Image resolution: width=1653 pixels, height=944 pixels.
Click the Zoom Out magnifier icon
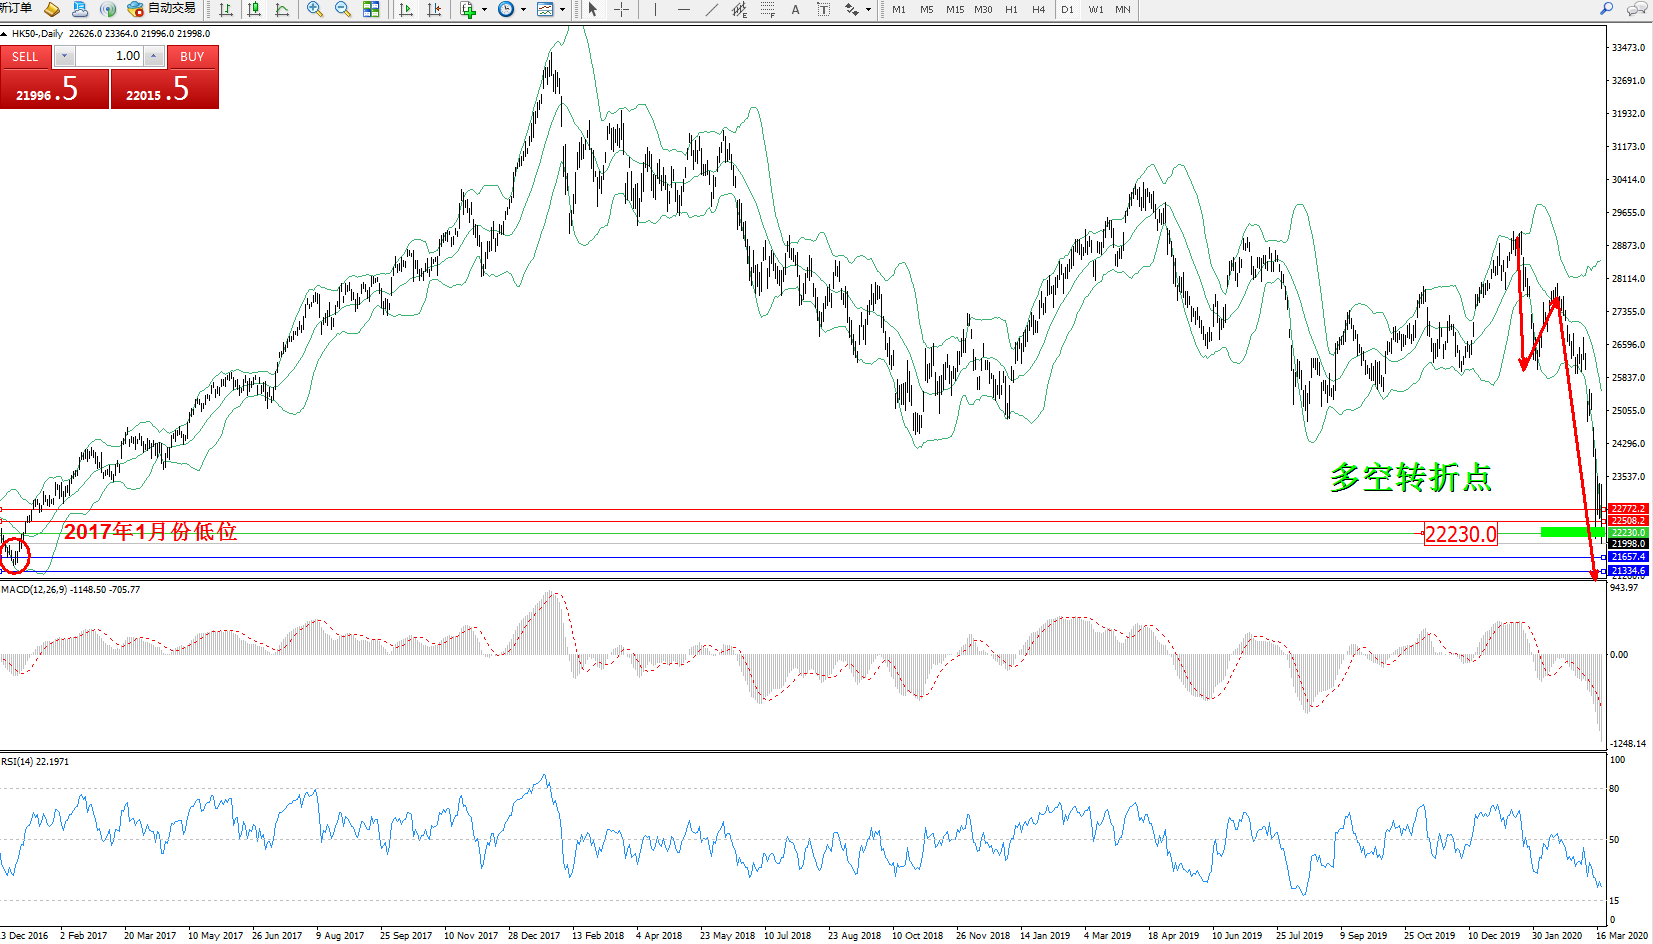[x=343, y=9]
